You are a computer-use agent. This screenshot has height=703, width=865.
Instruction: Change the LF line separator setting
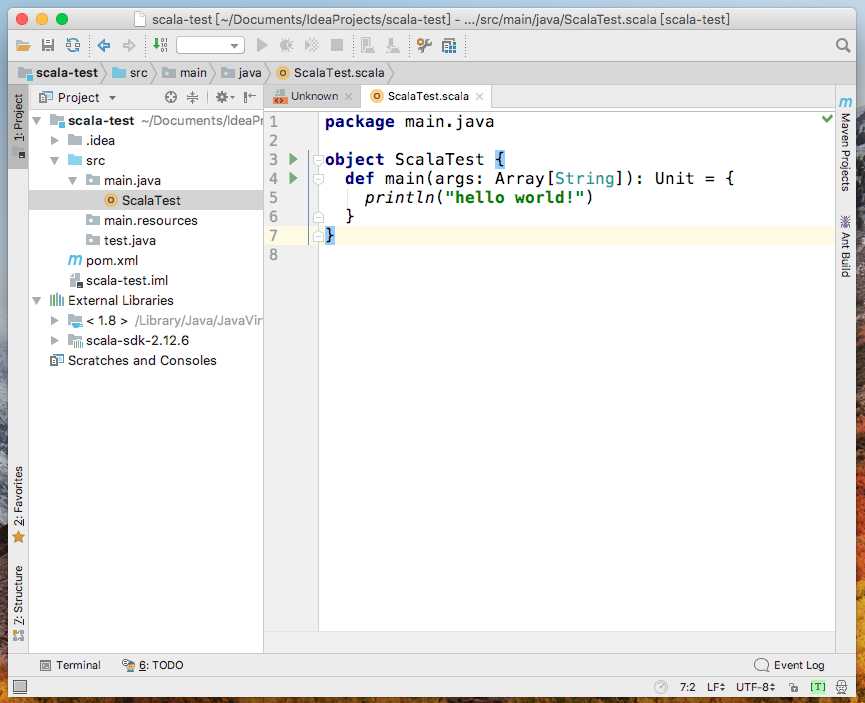click(x=716, y=687)
